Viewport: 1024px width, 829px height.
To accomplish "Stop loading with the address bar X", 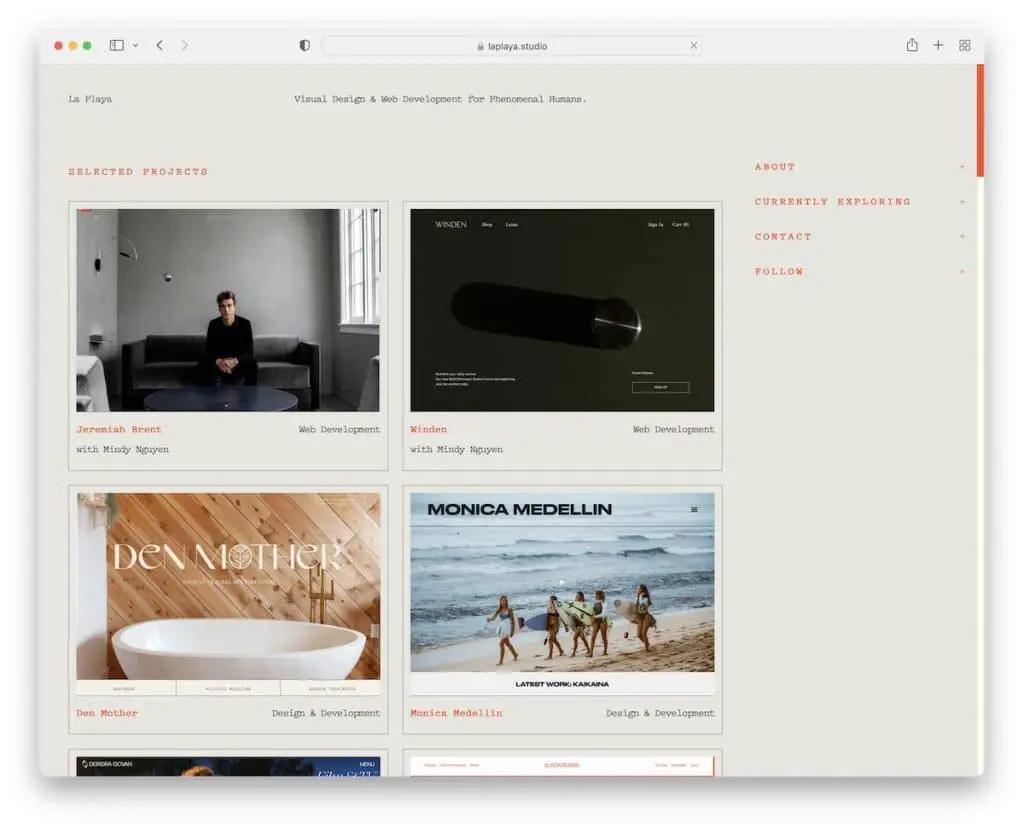I will click(x=694, y=45).
